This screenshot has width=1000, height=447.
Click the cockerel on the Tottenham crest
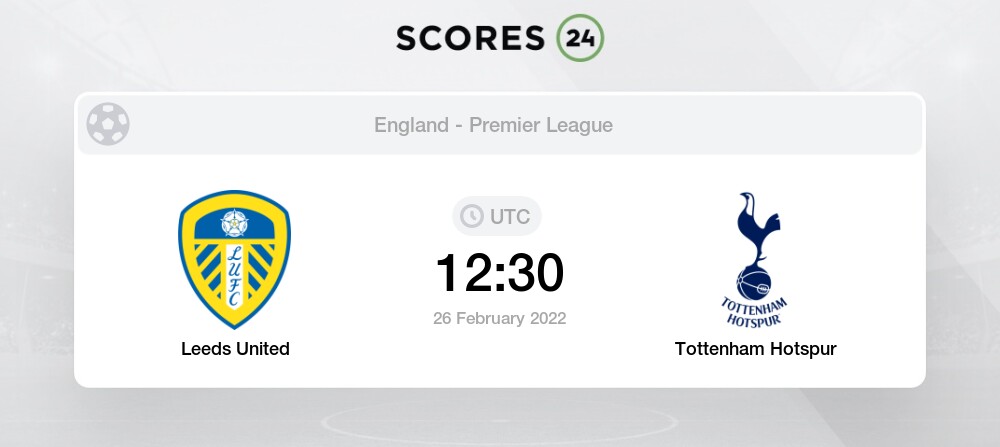(x=755, y=228)
